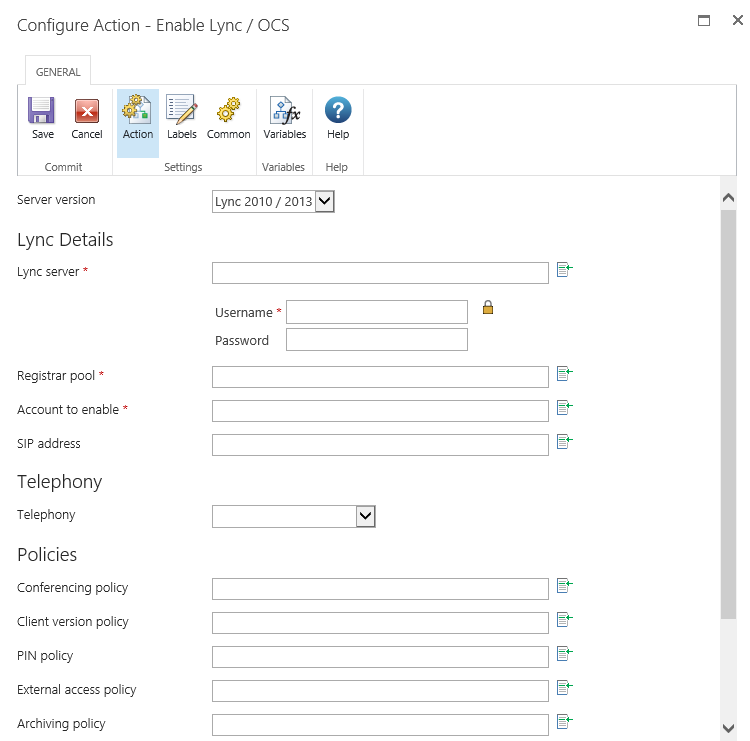Image resolution: width=750 pixels, height=741 pixels.
Task: Maximize the Configure Action dialog
Action: tap(704, 20)
